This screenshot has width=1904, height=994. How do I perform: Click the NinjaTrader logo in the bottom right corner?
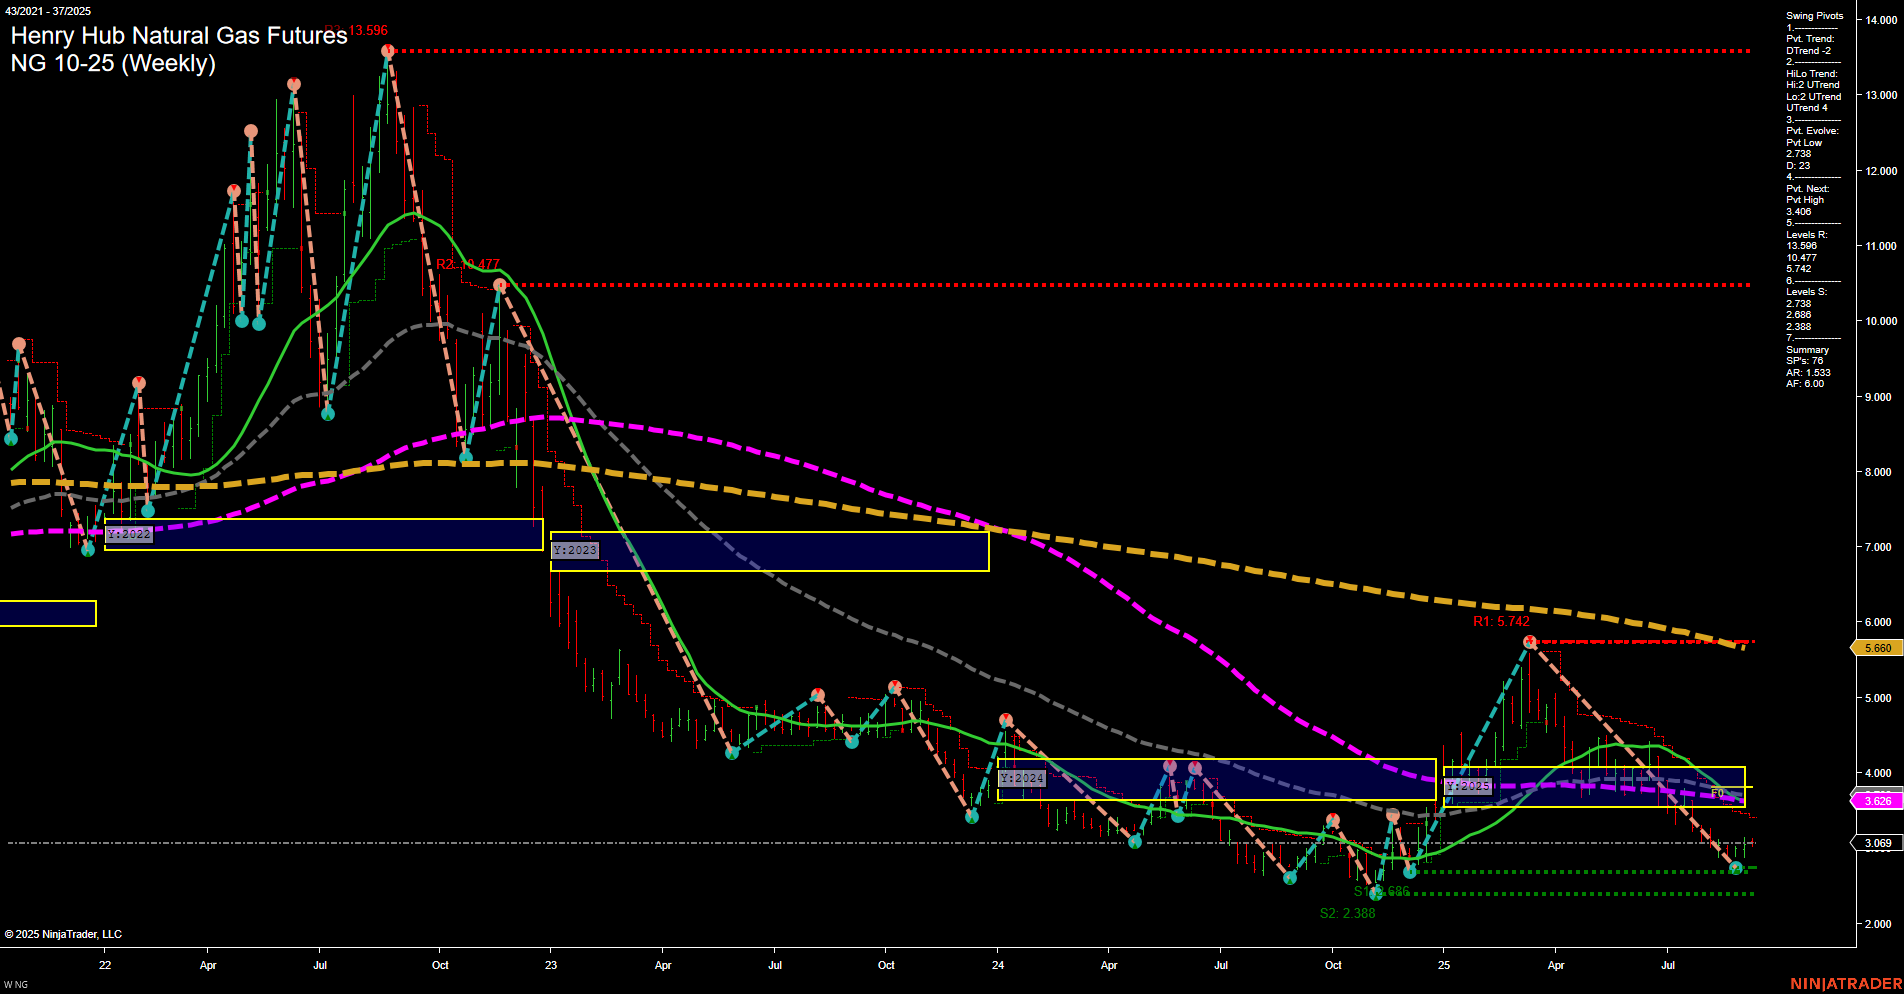(1846, 985)
